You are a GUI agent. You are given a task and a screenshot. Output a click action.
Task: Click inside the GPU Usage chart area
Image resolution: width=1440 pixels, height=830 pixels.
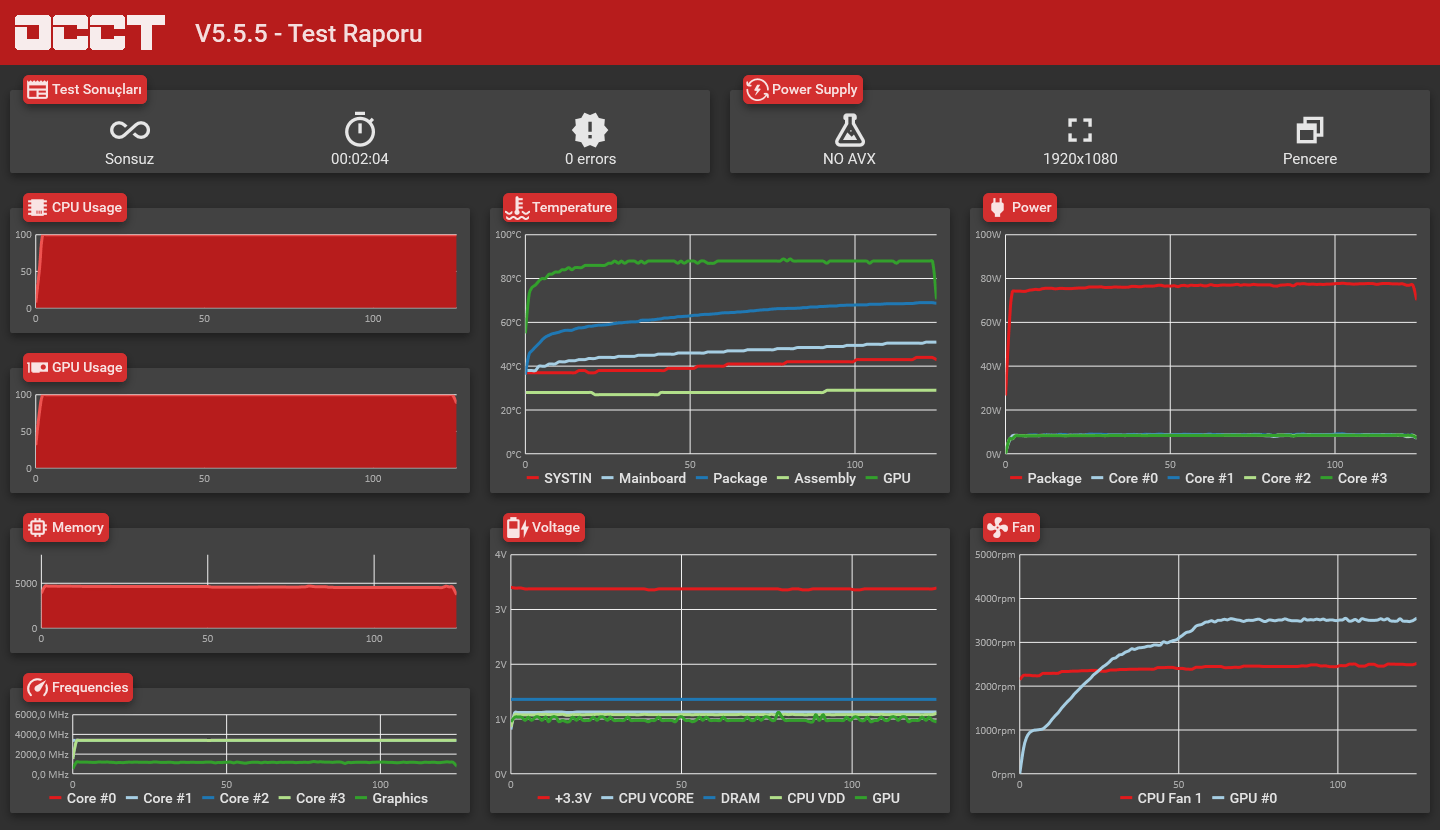[246, 432]
